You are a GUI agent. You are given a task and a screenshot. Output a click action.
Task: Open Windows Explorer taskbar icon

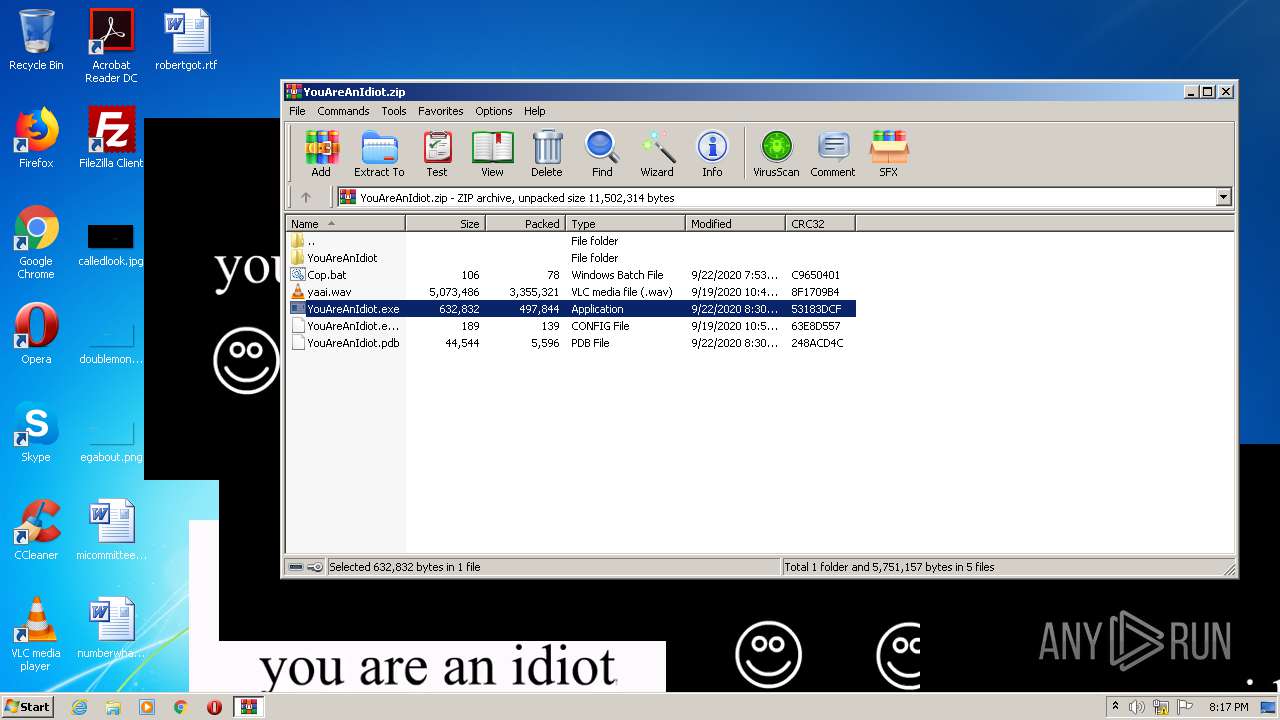pos(113,707)
